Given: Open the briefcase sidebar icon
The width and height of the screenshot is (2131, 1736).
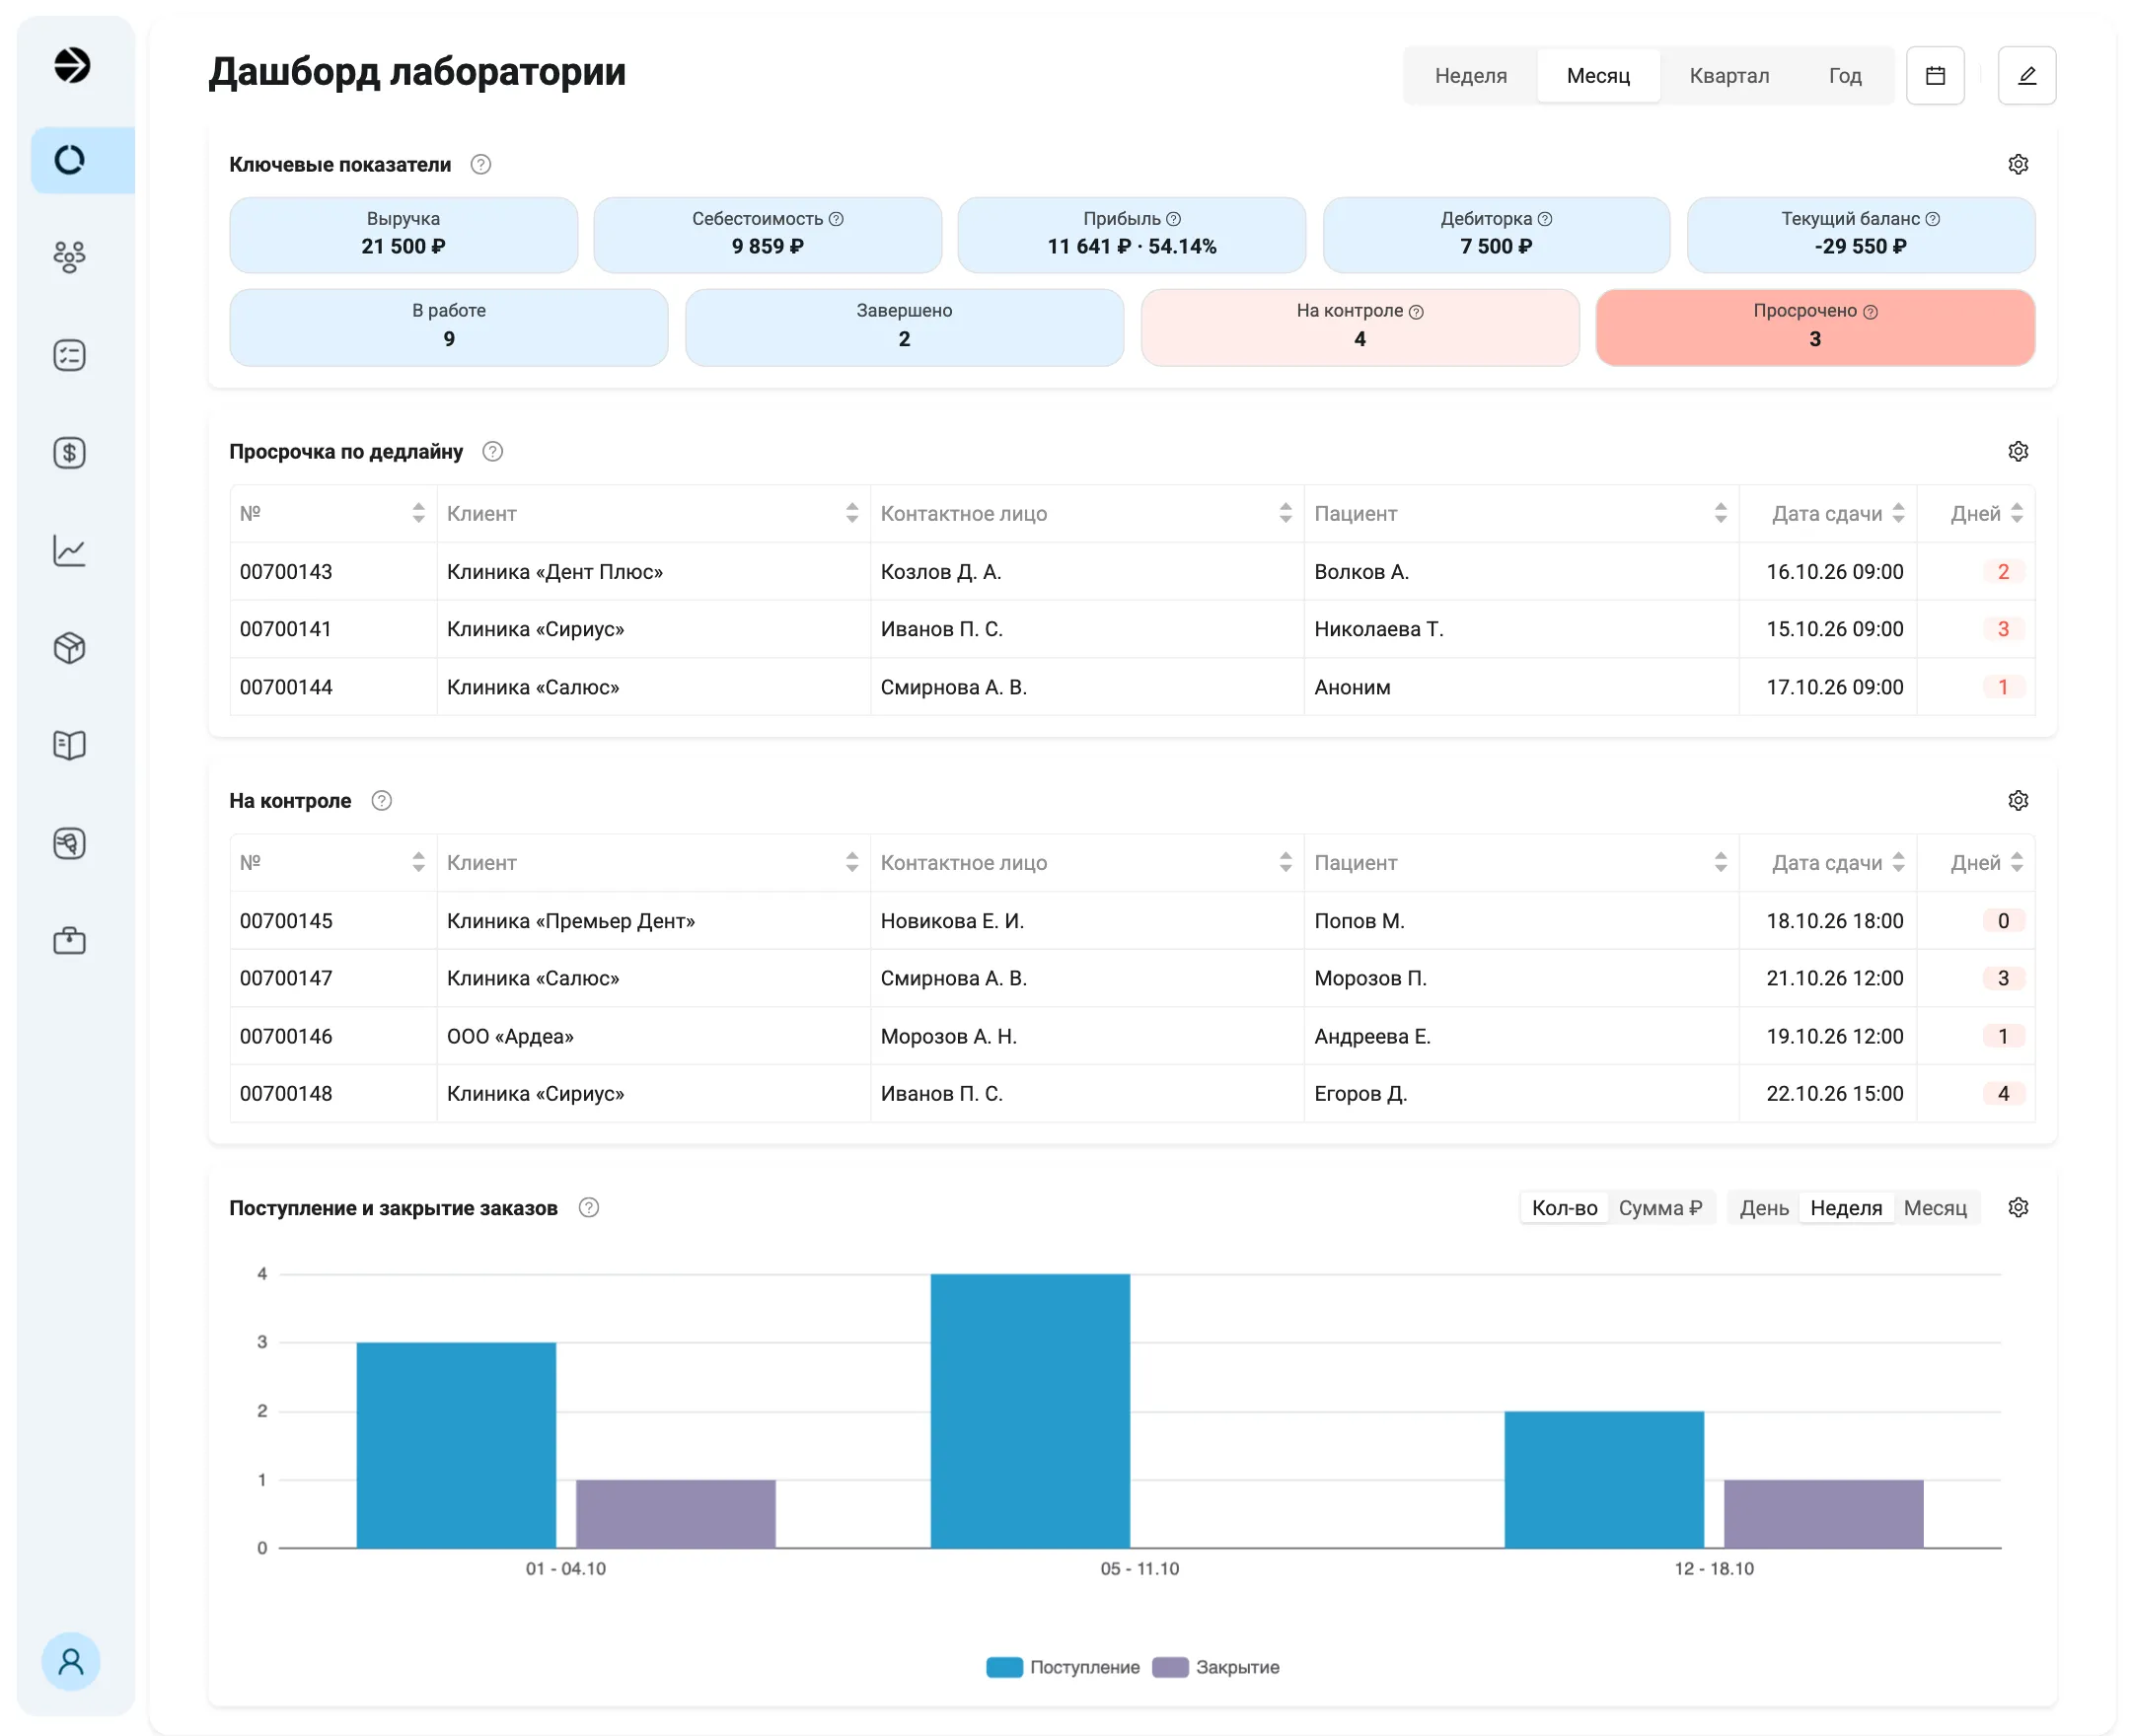Looking at the screenshot, I should pos(70,941).
